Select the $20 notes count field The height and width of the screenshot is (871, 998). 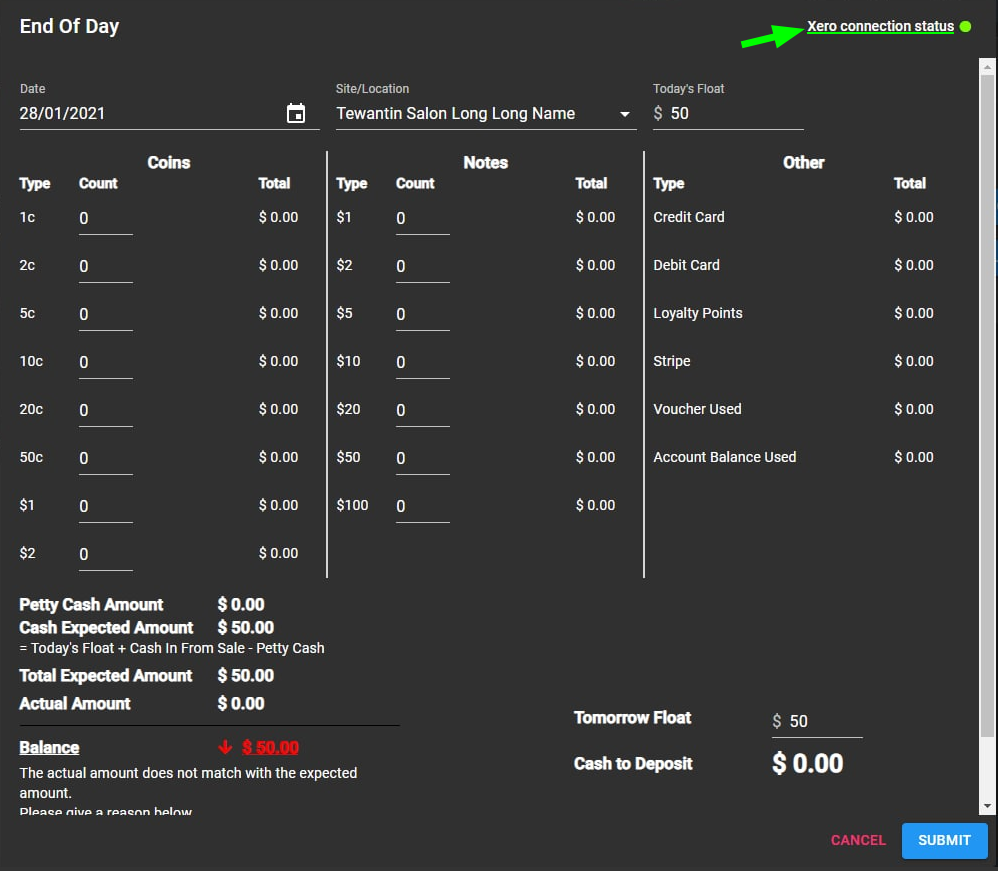tap(422, 411)
